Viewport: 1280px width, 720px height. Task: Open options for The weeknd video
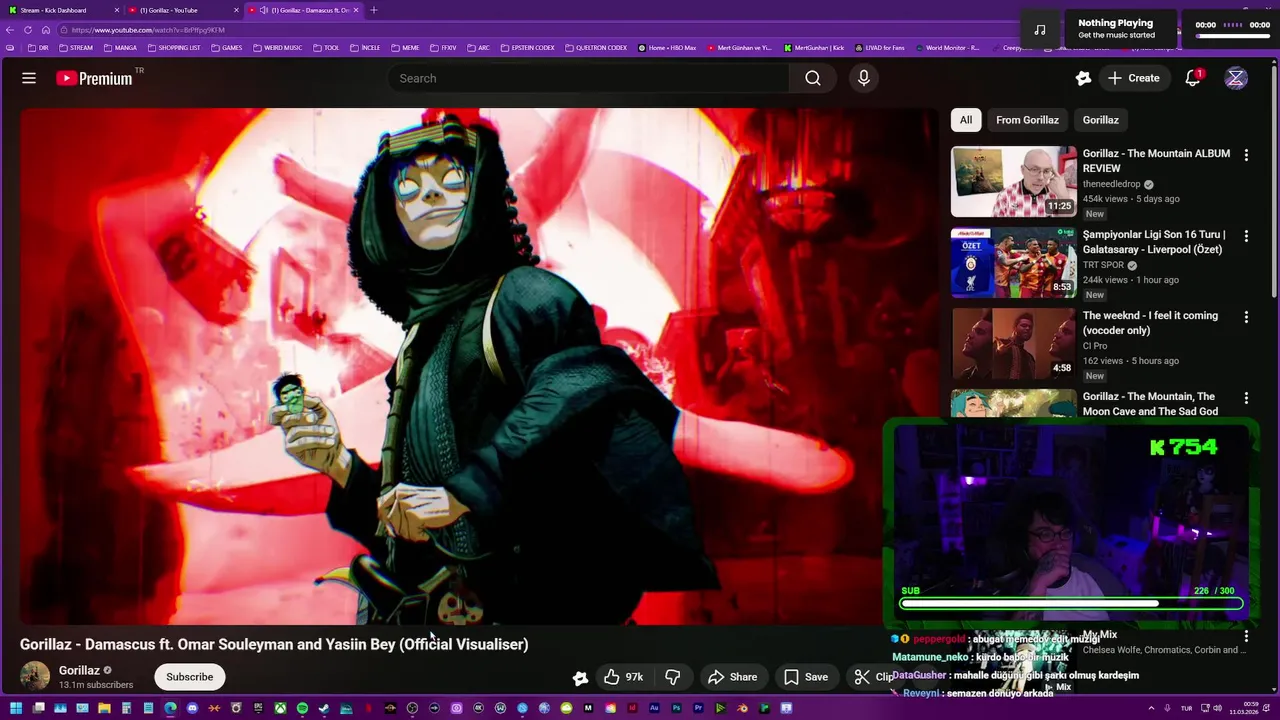[1246, 317]
